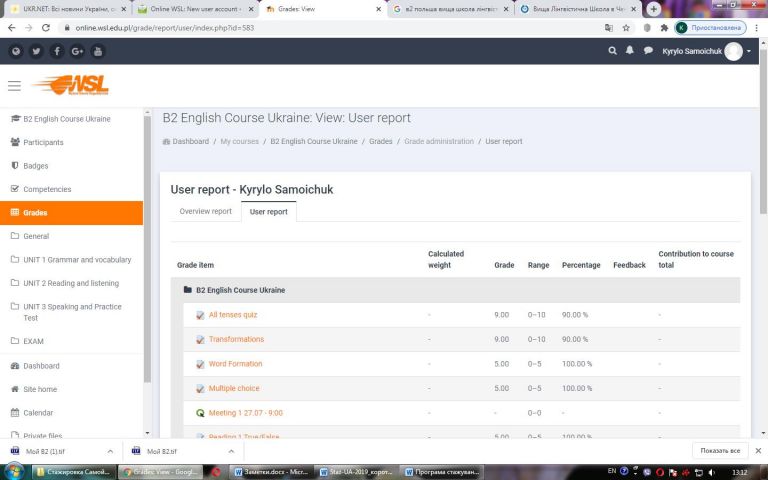Reload the page with refresh button
Viewport: 768px width, 480px height.
46,28
